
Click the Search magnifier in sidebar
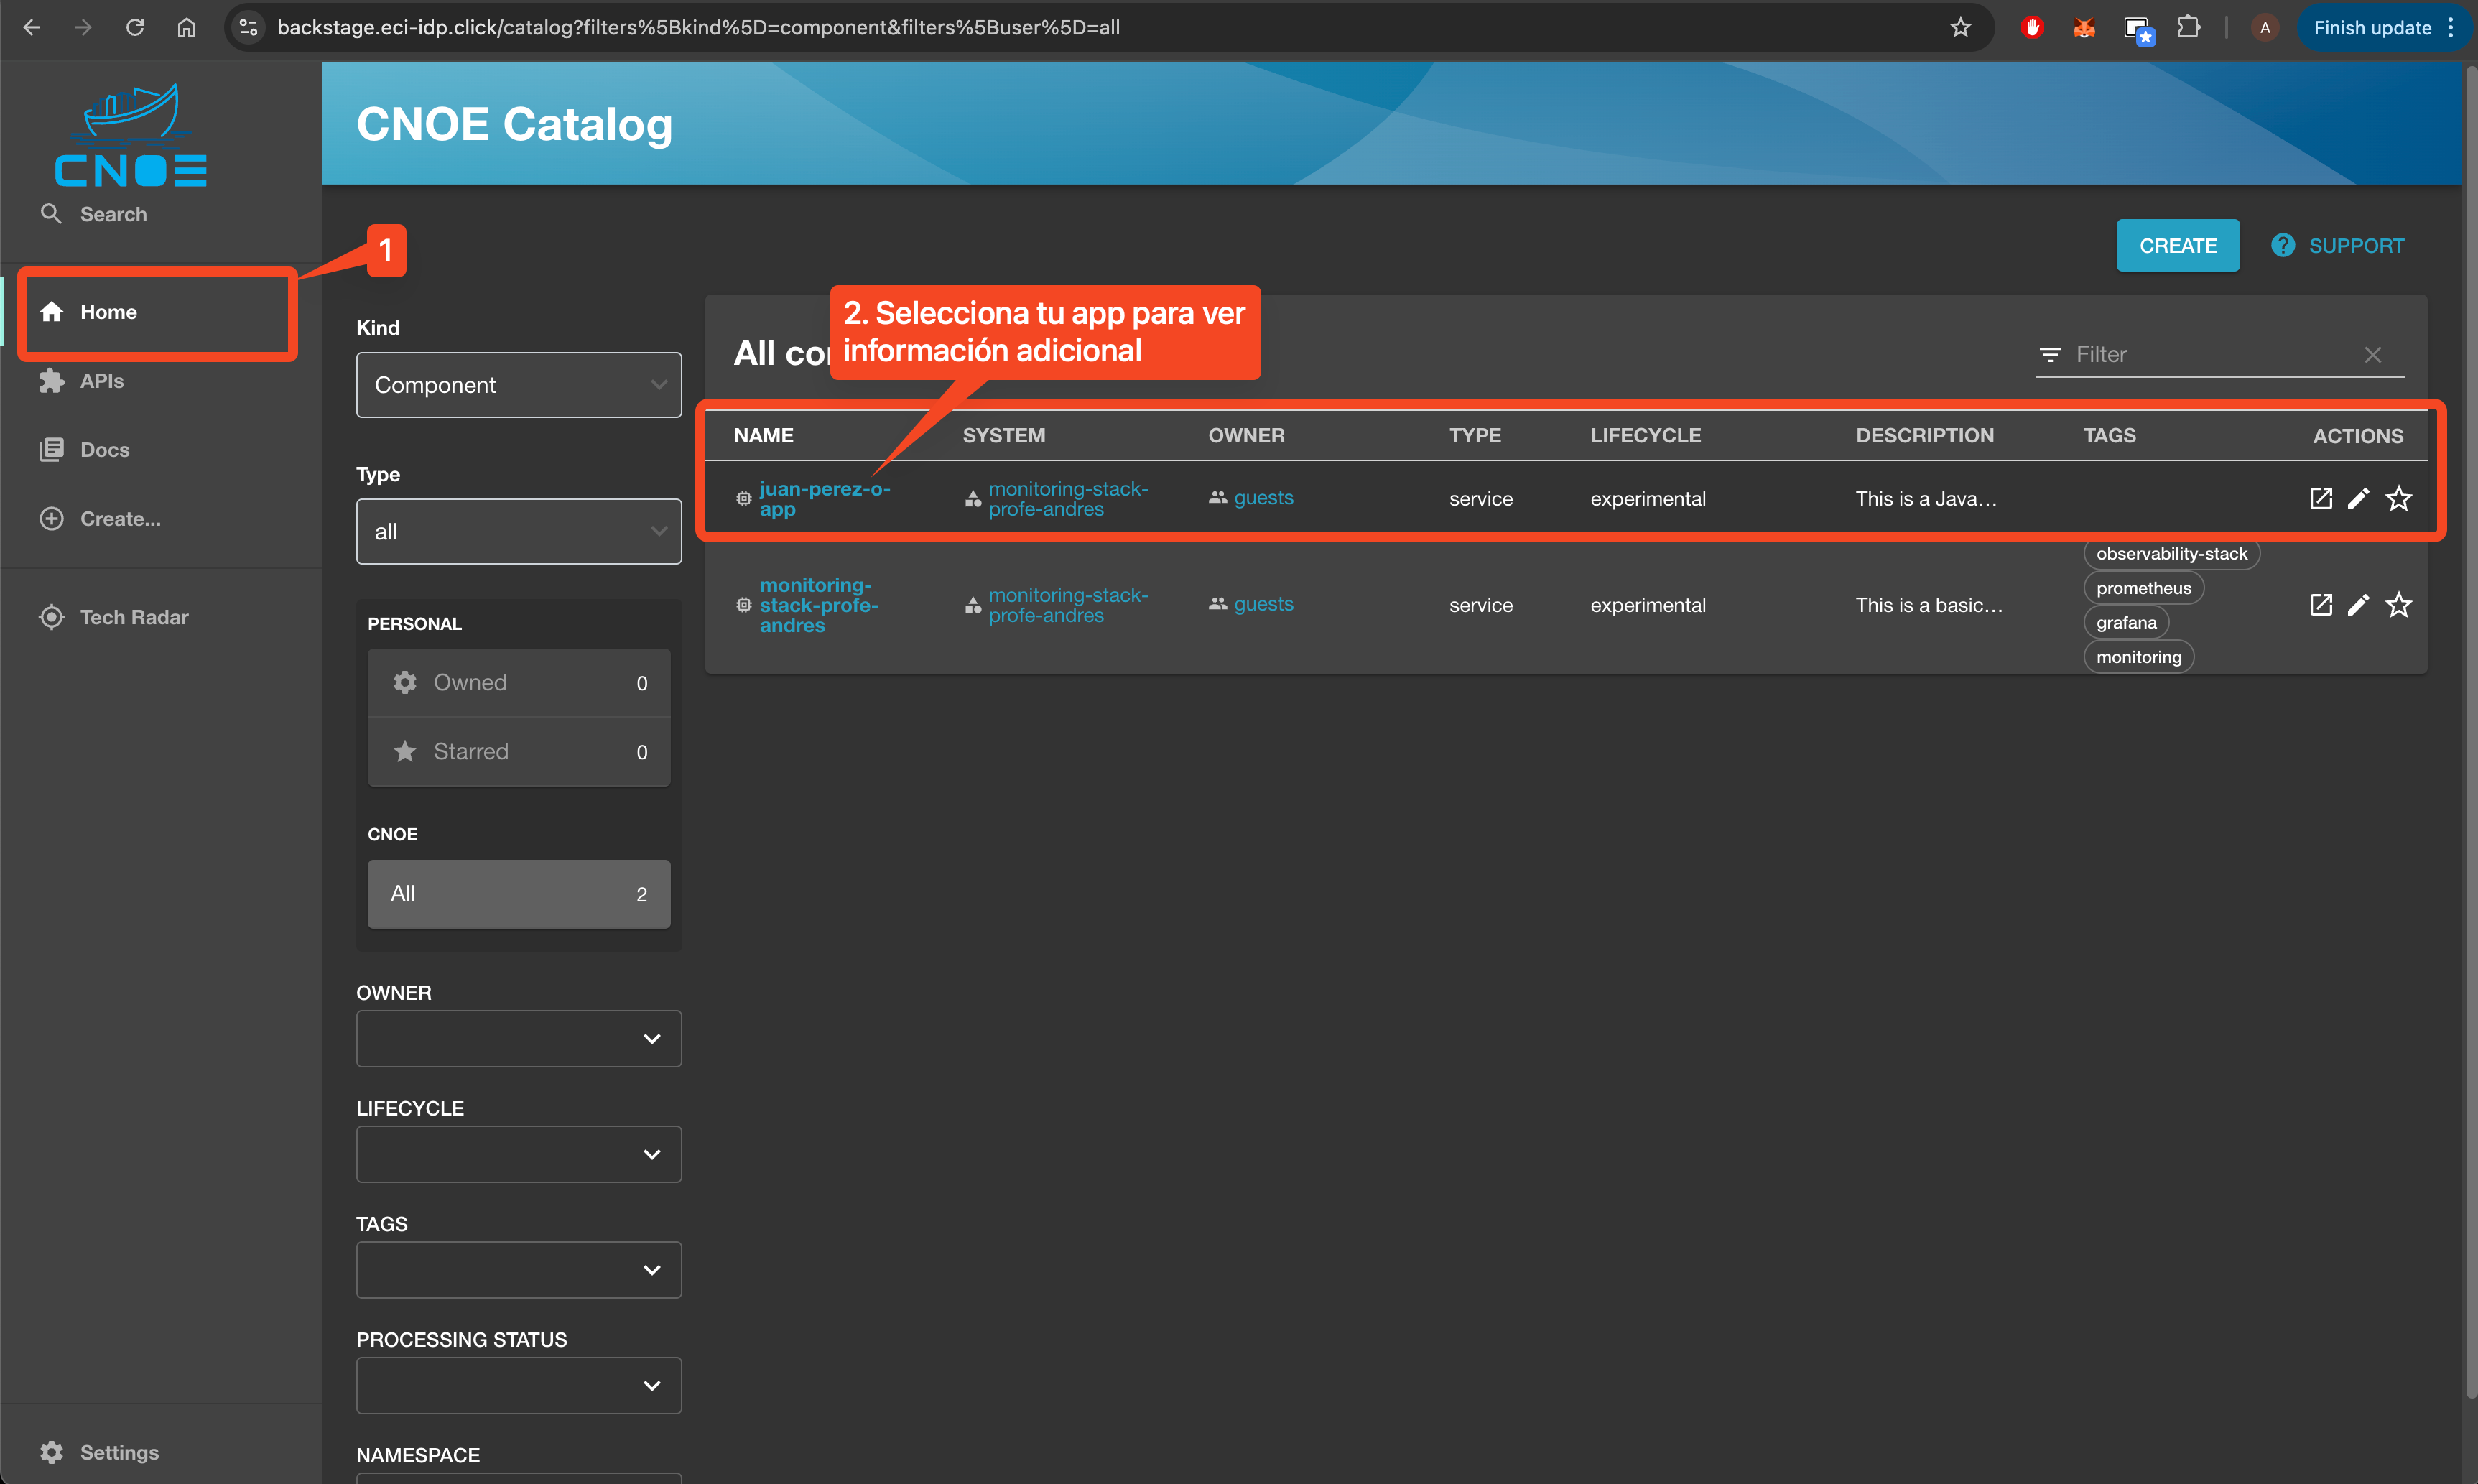pos(51,214)
